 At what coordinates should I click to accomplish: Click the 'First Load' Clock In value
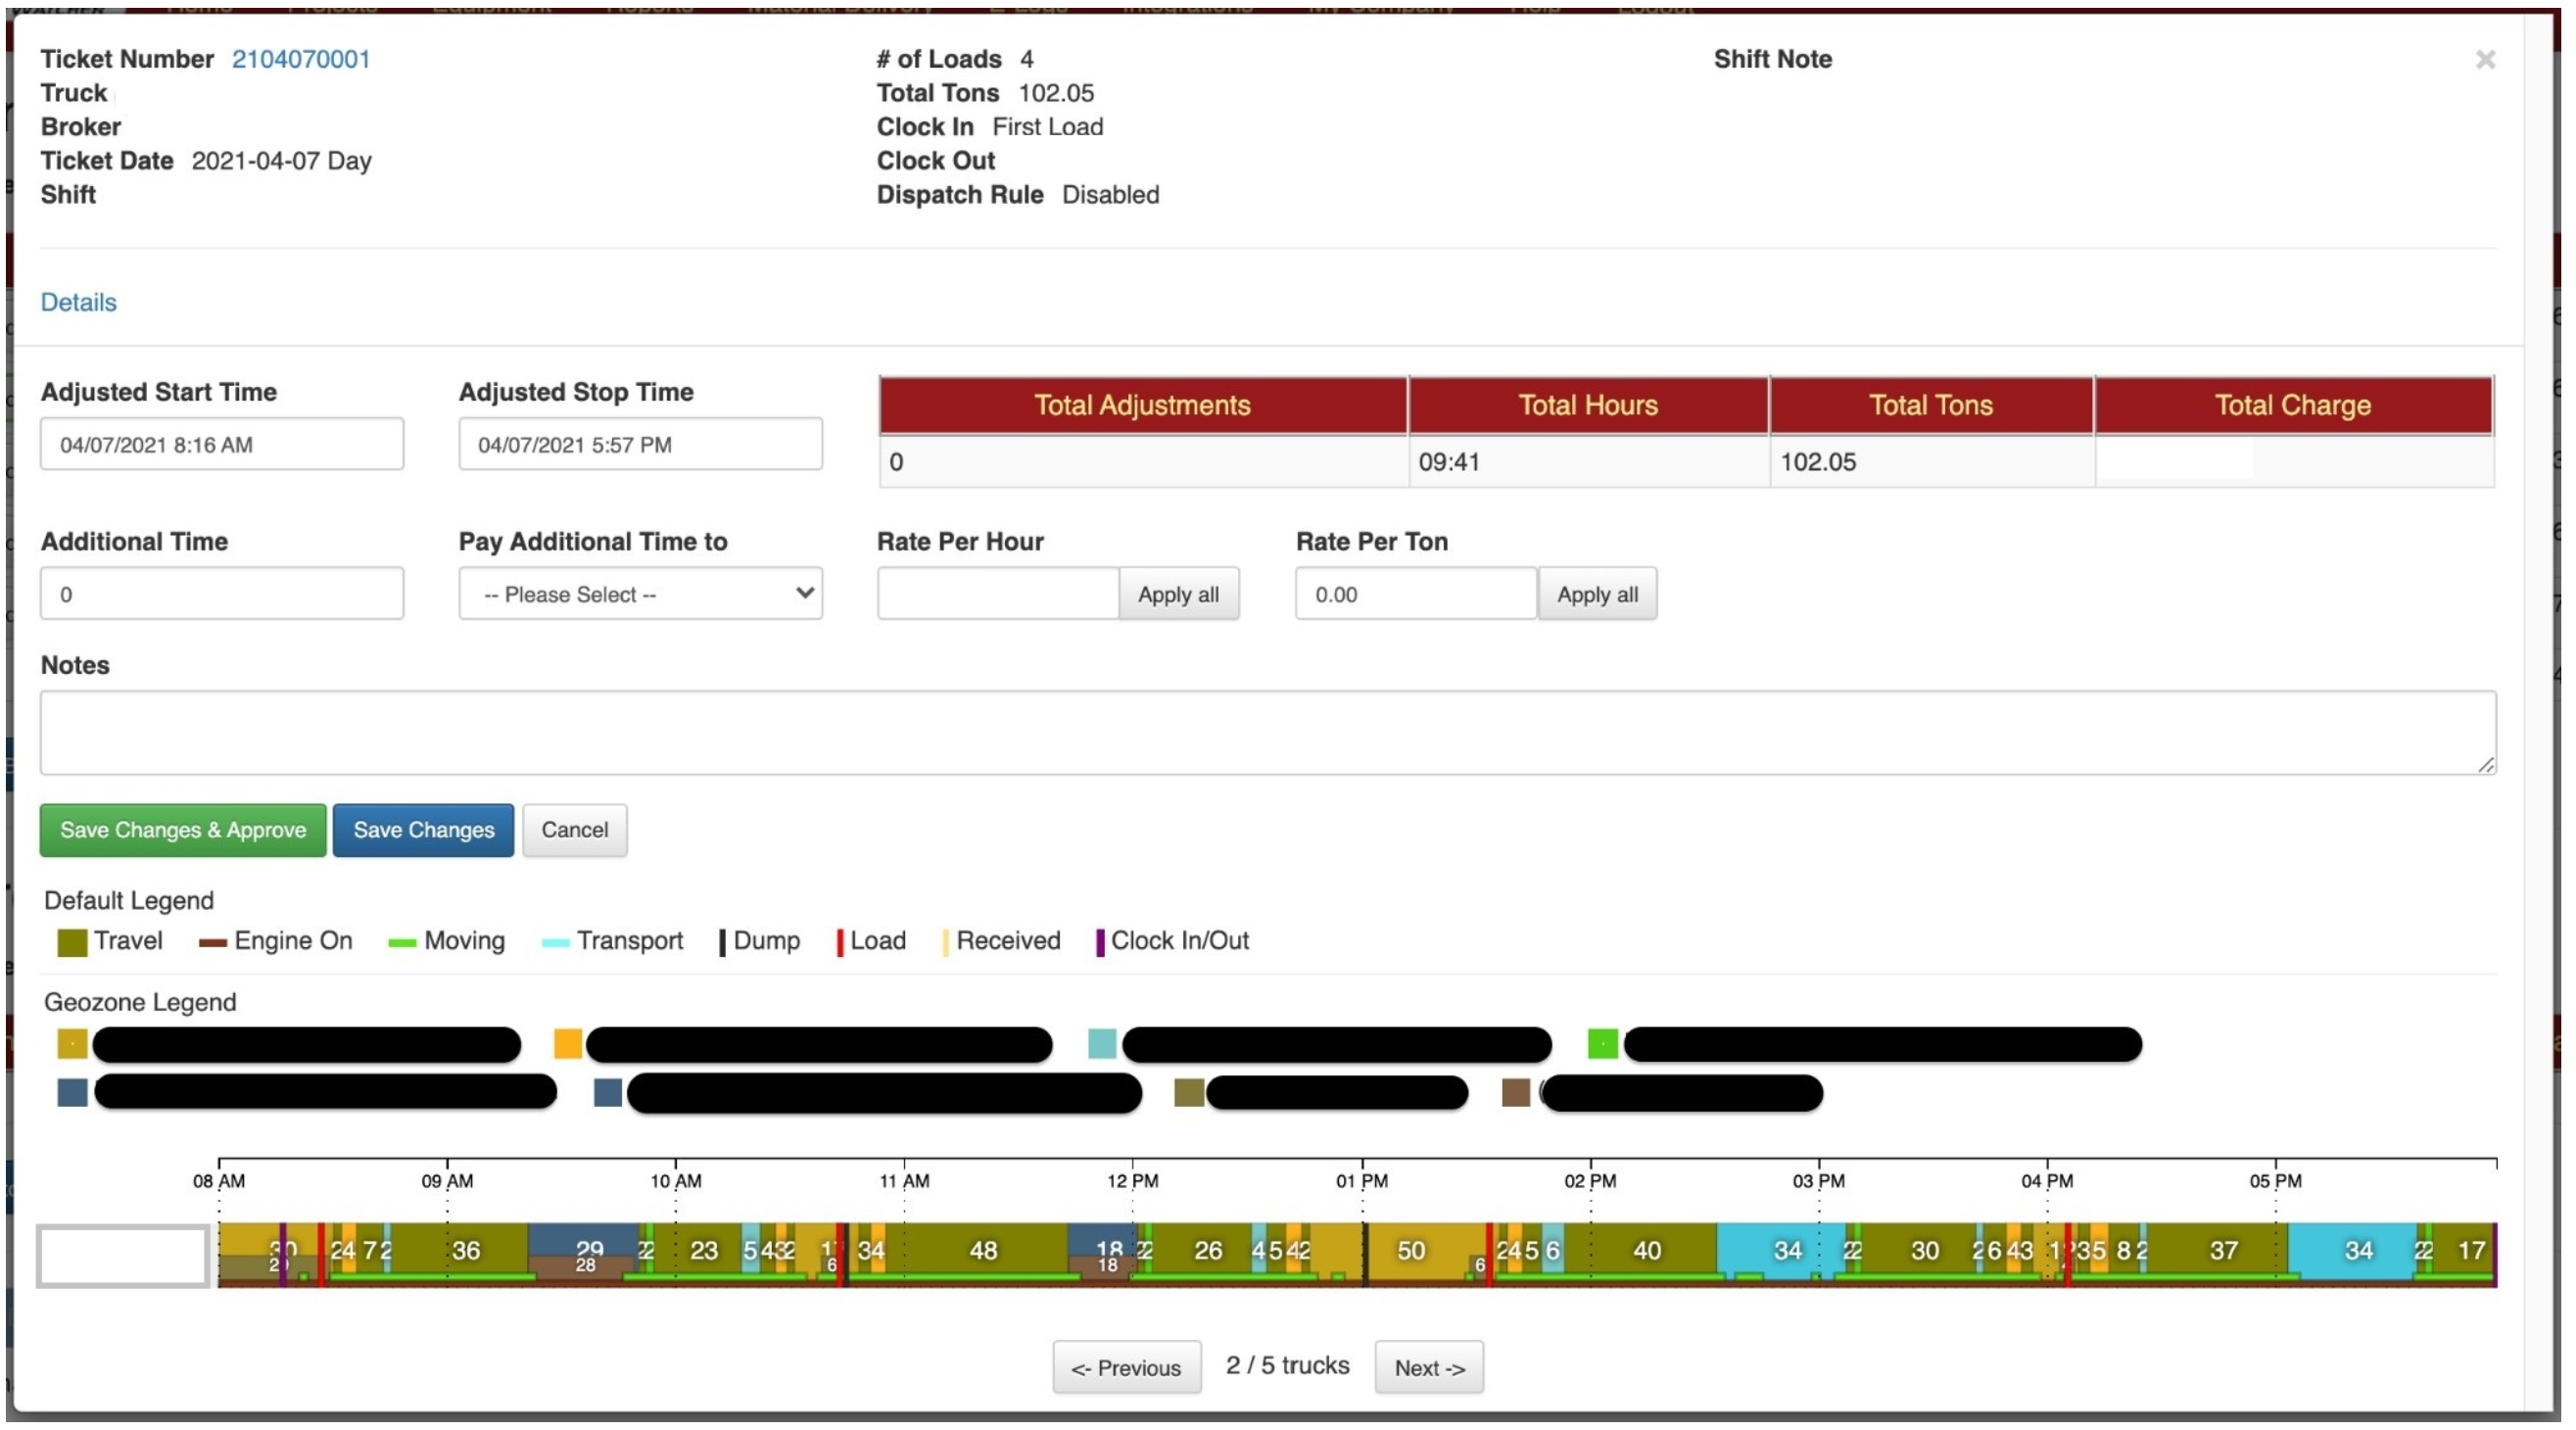click(1047, 127)
